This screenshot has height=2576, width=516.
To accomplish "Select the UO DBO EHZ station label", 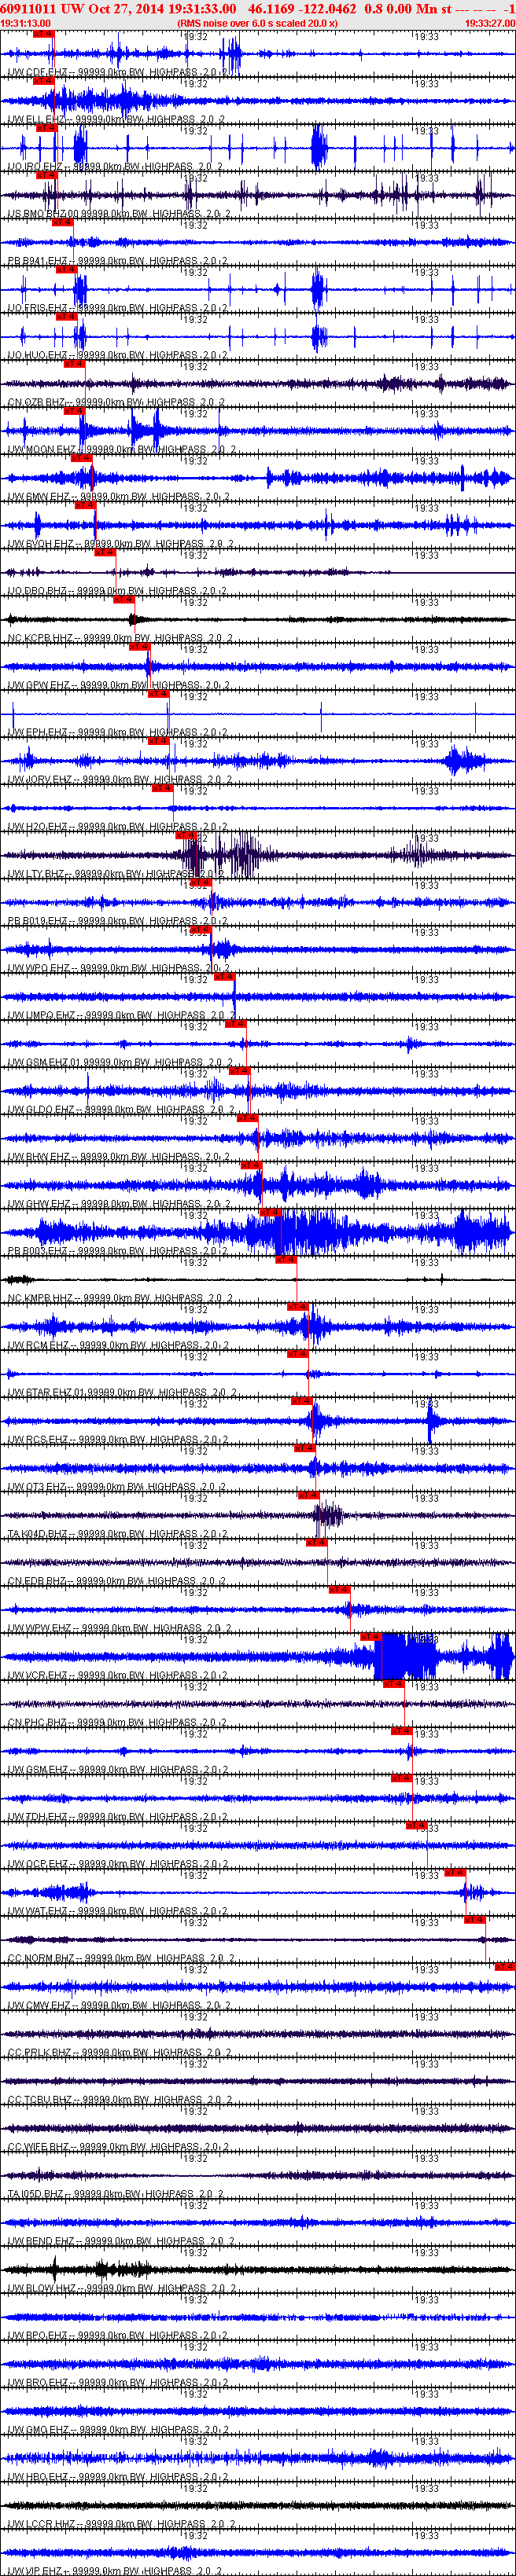I will 116,591.
